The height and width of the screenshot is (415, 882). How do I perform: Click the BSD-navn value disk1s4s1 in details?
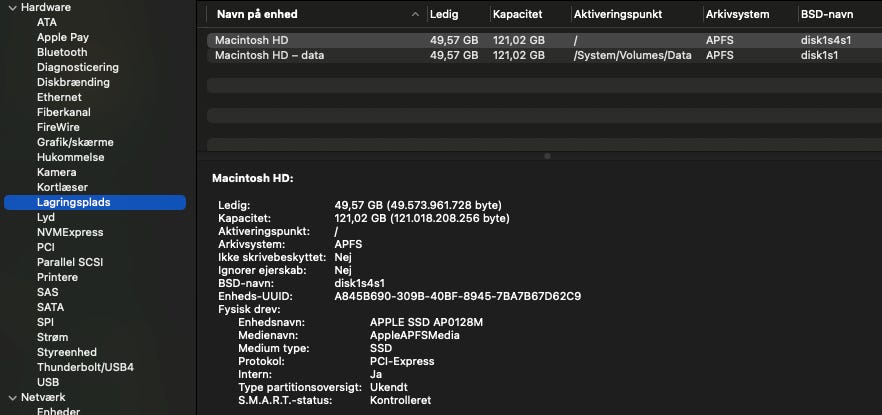pyautogui.click(x=359, y=283)
